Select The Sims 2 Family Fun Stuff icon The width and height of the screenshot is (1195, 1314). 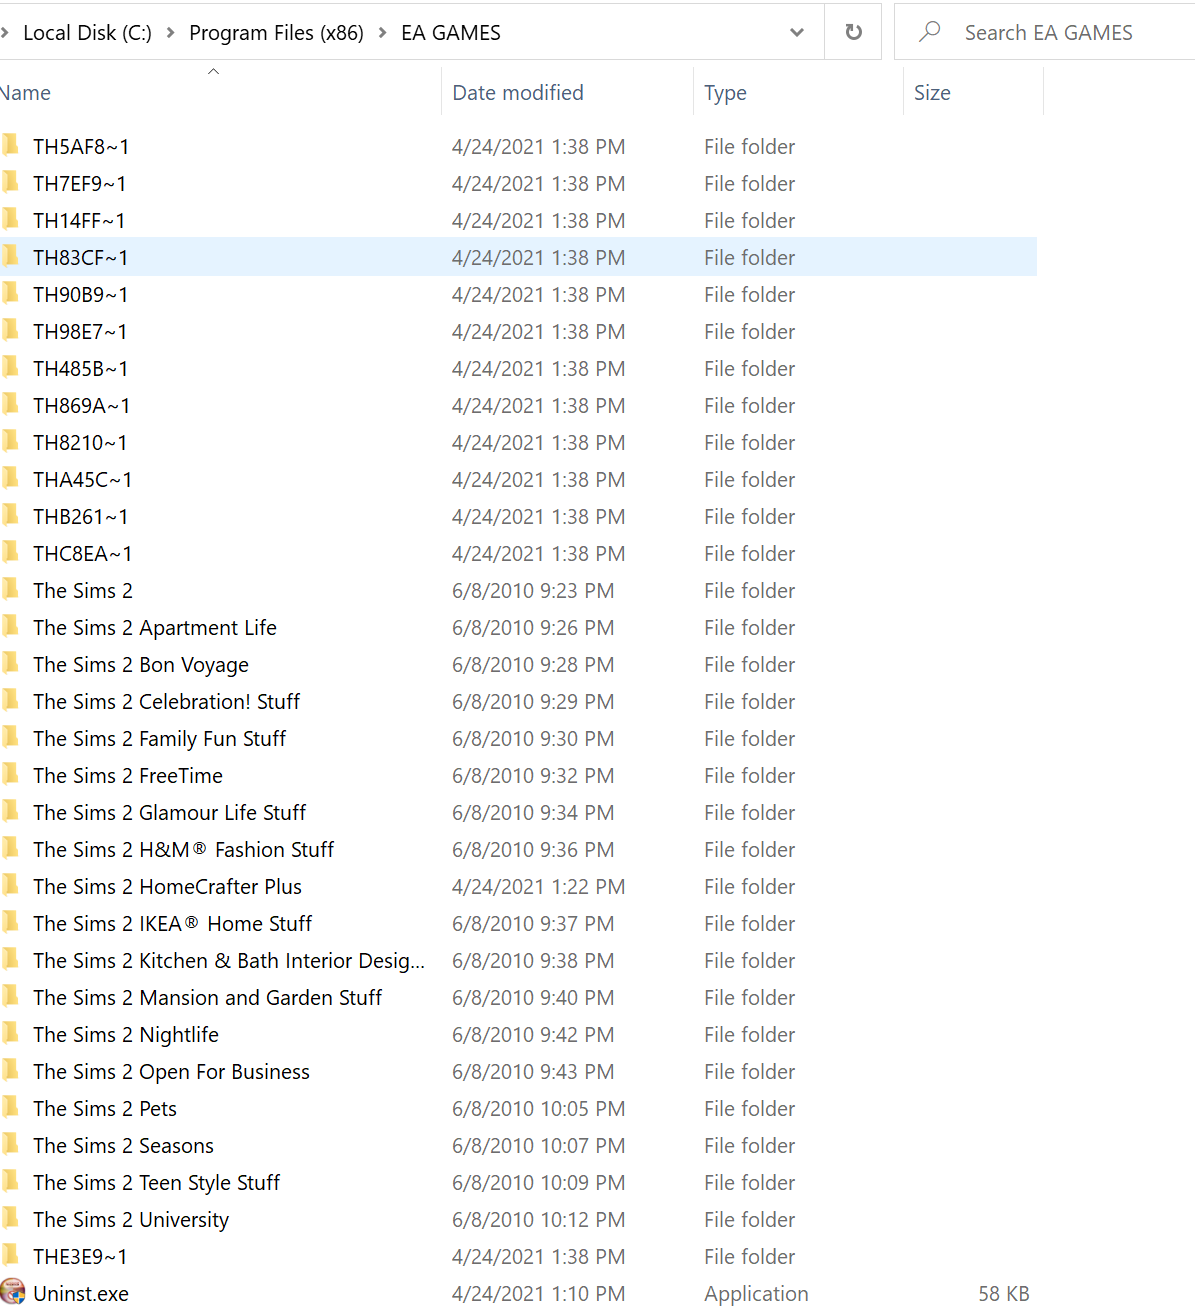click(x=11, y=737)
